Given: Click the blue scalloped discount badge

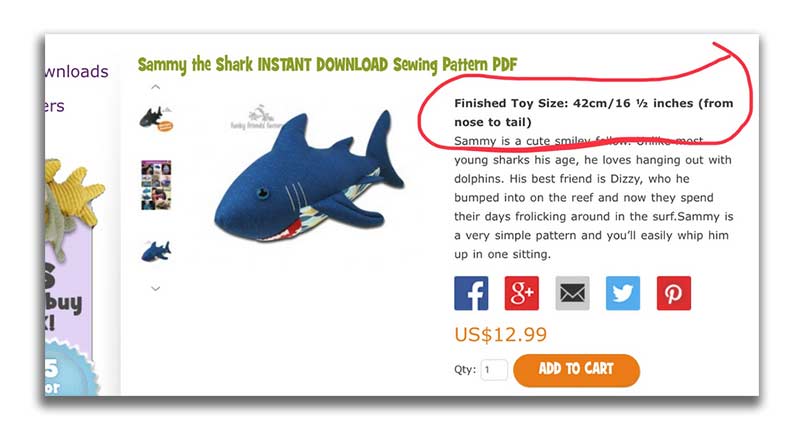Looking at the screenshot, I should click(x=70, y=370).
